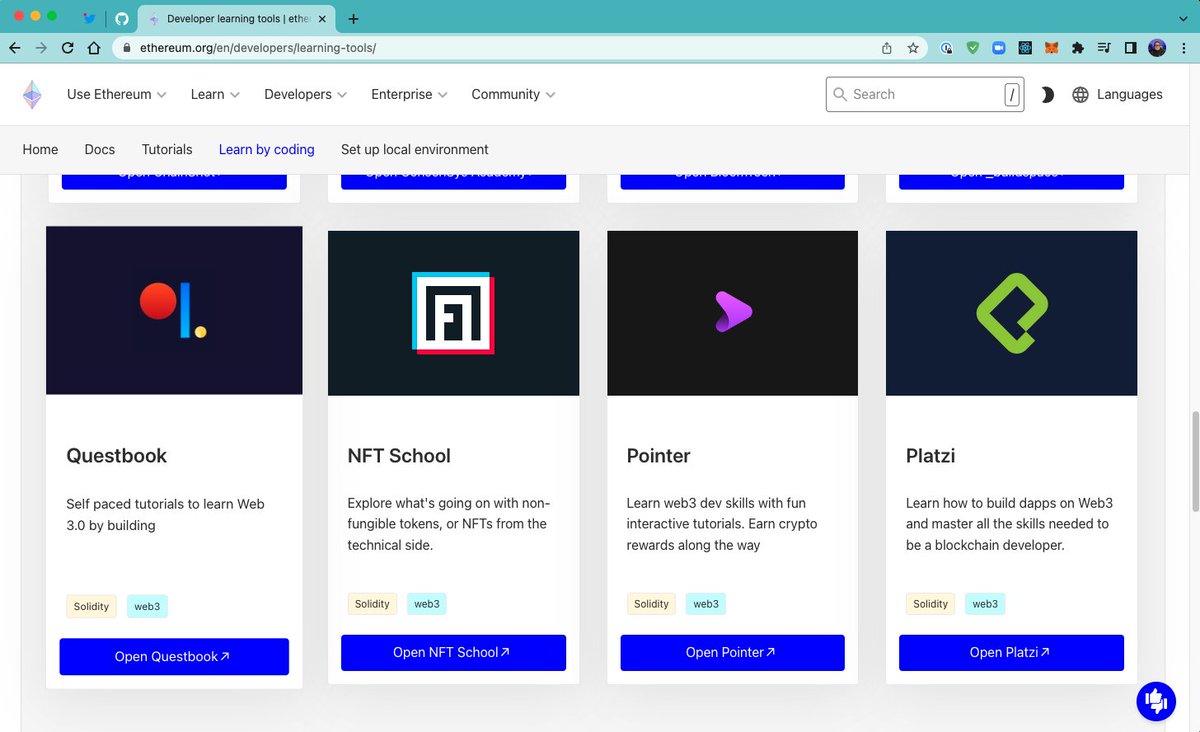Click the Solidity tag on Pointer
Screen dimensions: 1200x732
point(651,604)
